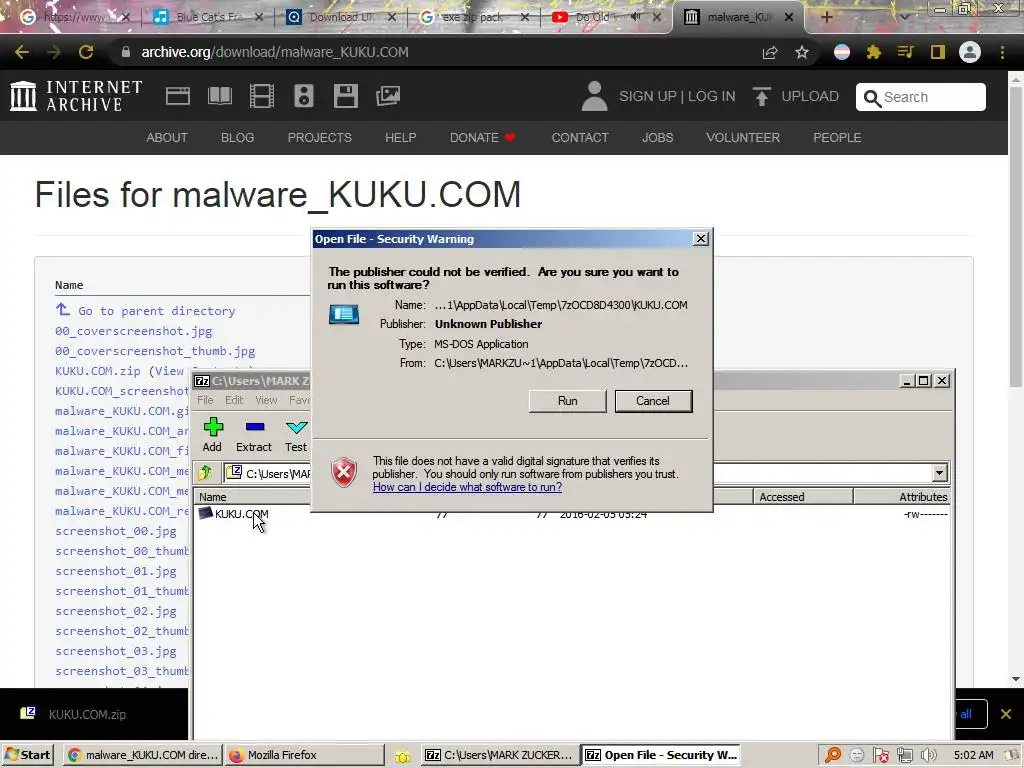Screen dimensions: 1024x768
Task: Open 00_coverscreenshot.jpg file link
Action: (x=133, y=331)
